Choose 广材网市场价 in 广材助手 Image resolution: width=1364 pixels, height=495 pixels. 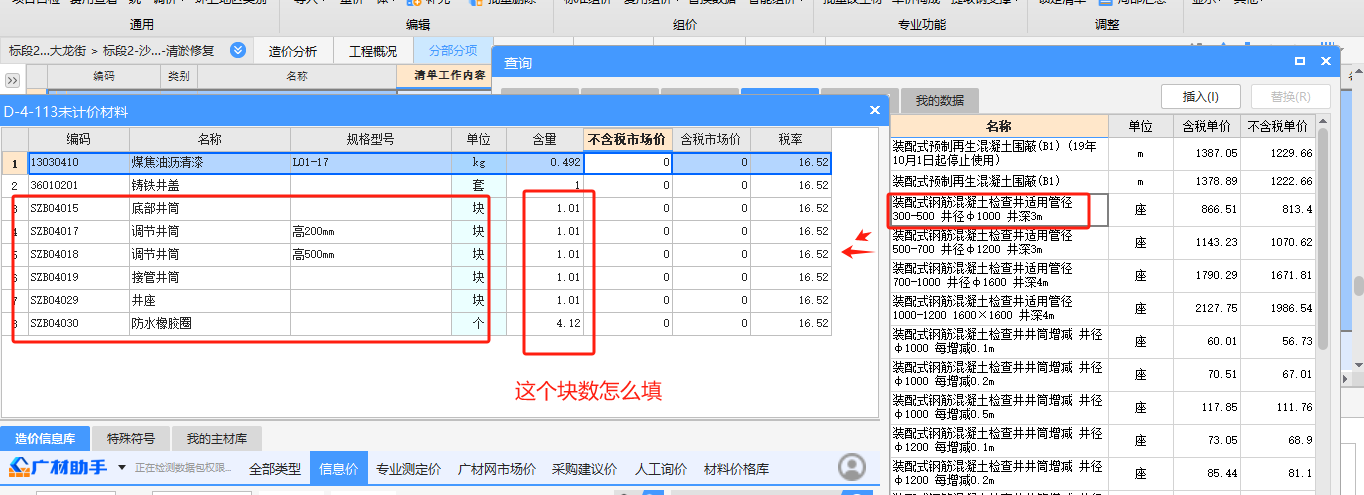click(497, 469)
